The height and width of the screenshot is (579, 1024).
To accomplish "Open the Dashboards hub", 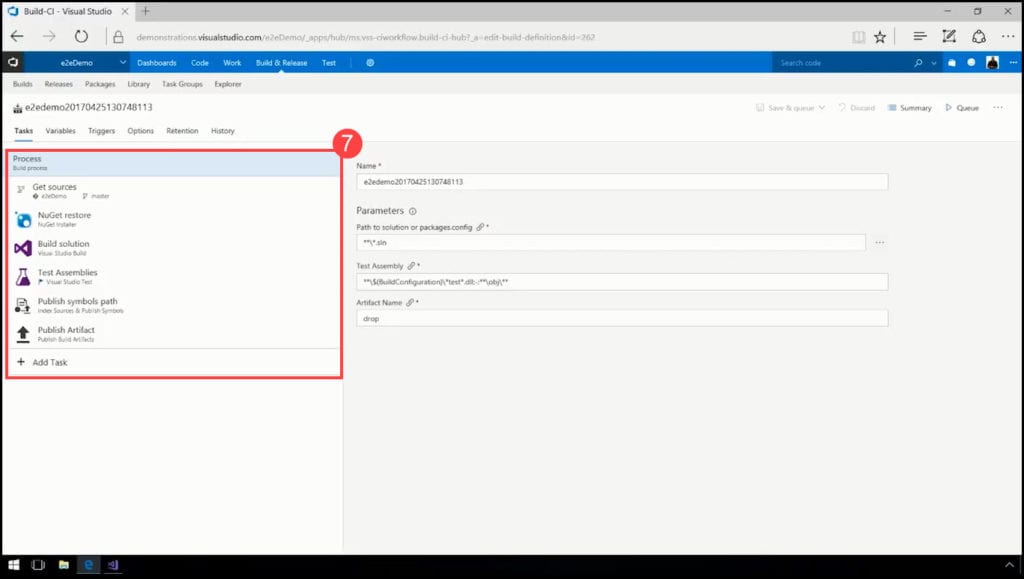I will (157, 63).
